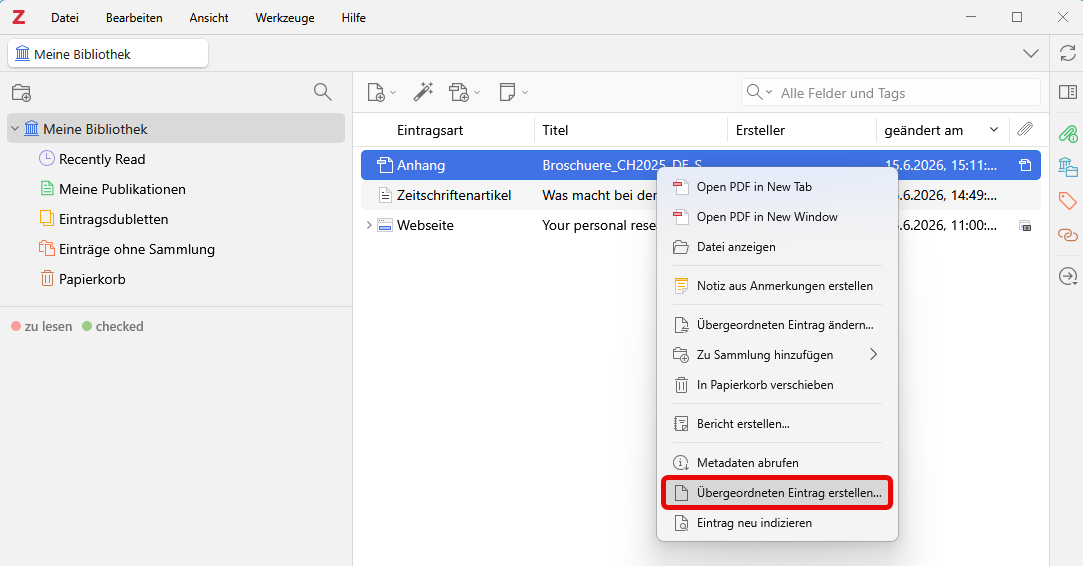
Task: Select the Anhang item row
Action: (x=700, y=165)
